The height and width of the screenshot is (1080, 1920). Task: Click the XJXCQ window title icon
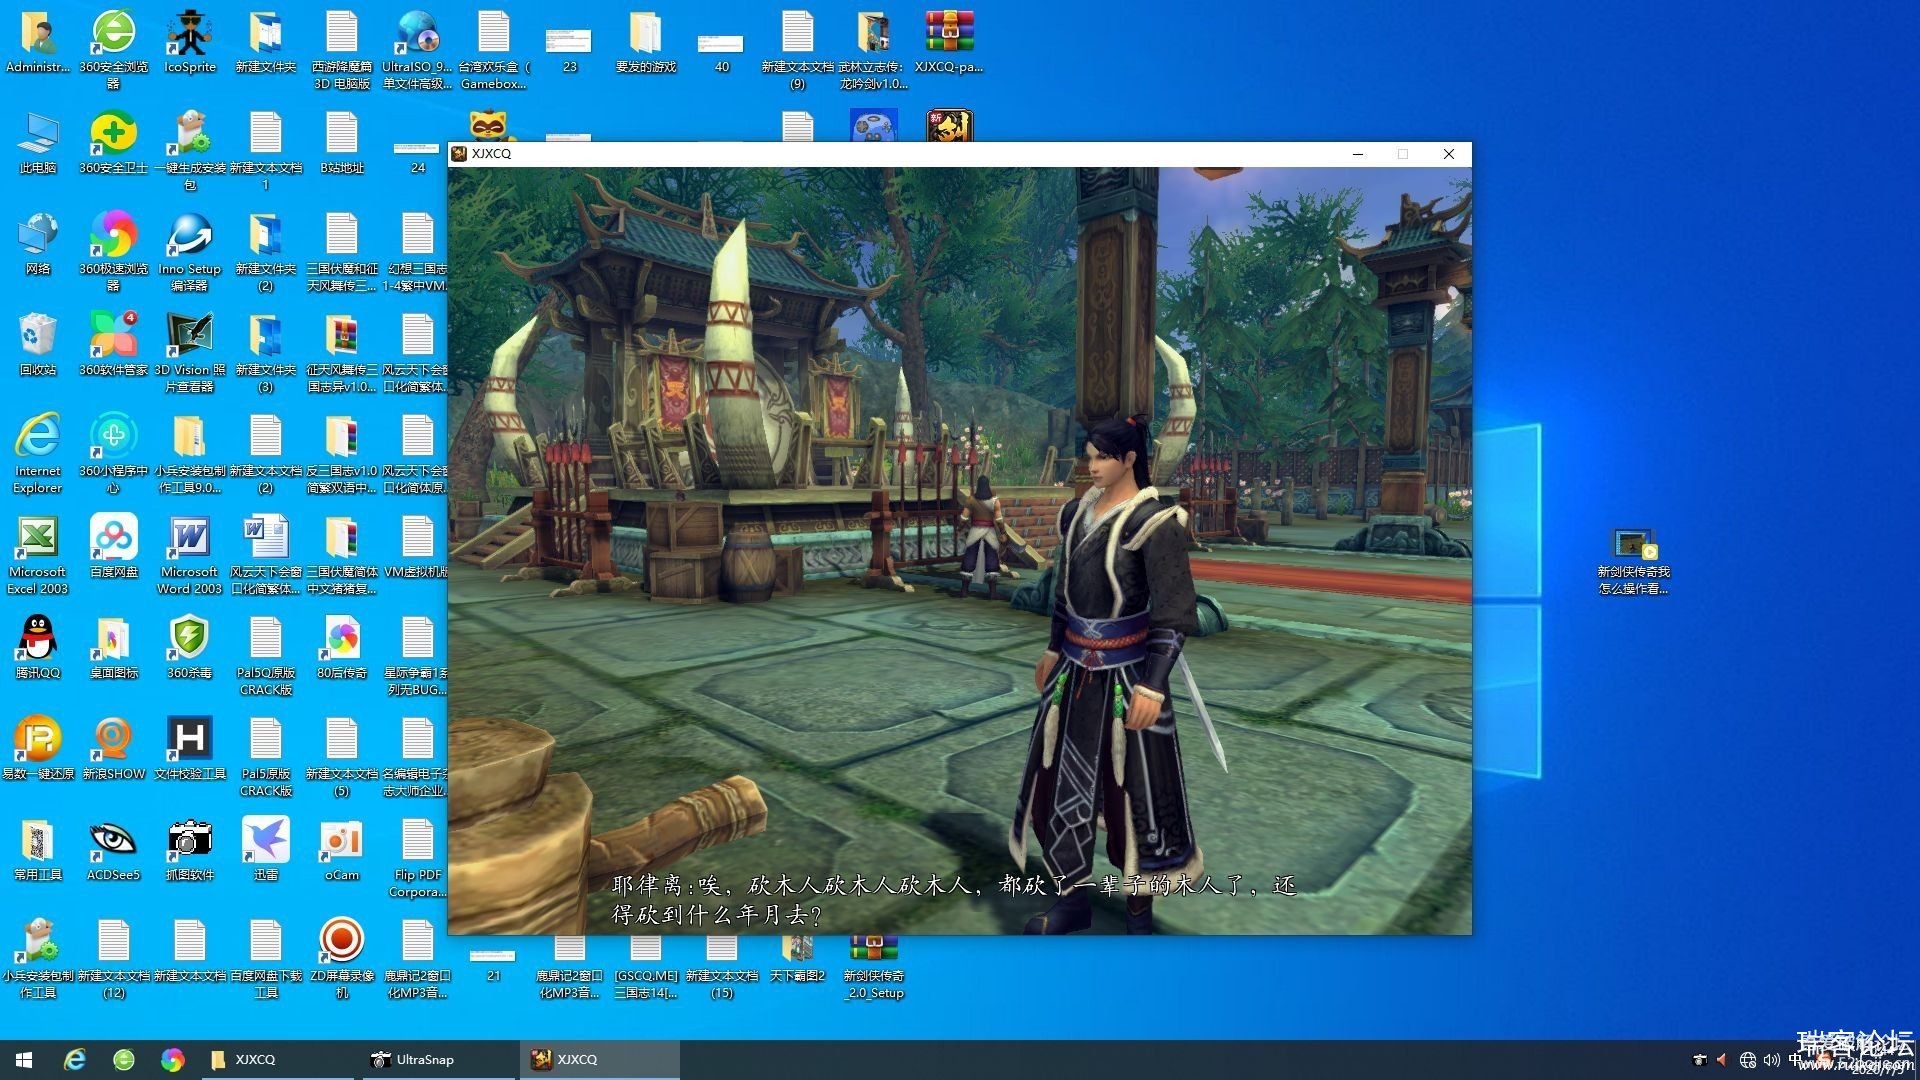click(x=459, y=153)
